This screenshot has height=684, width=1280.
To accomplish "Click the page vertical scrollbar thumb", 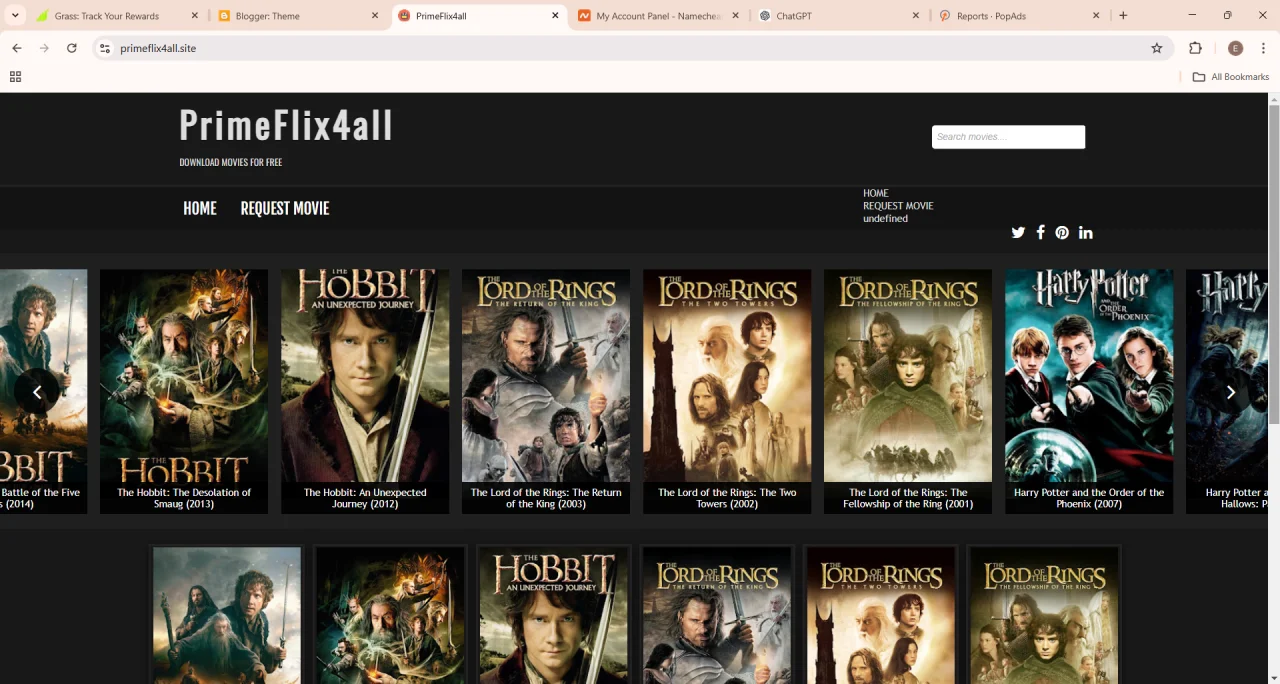I will (1274, 265).
